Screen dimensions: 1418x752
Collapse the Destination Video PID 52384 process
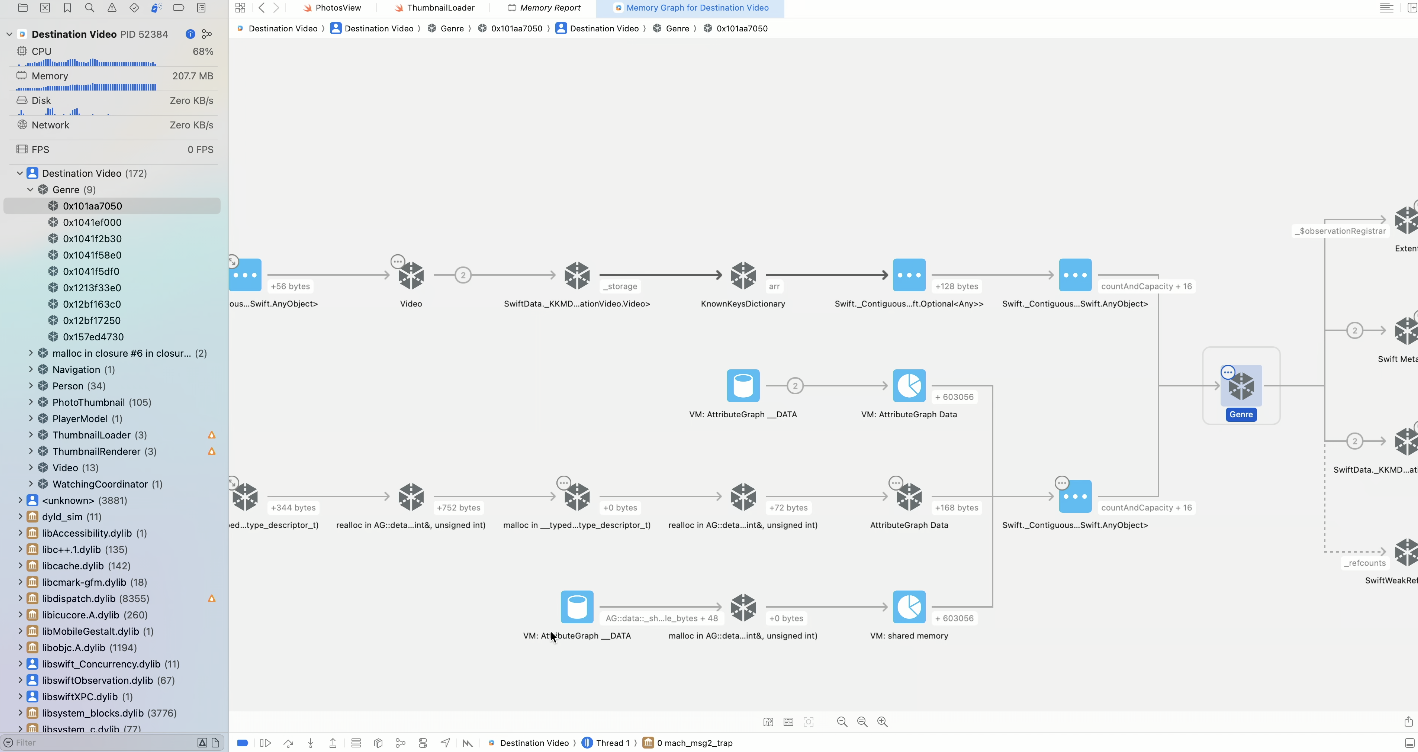pos(9,34)
